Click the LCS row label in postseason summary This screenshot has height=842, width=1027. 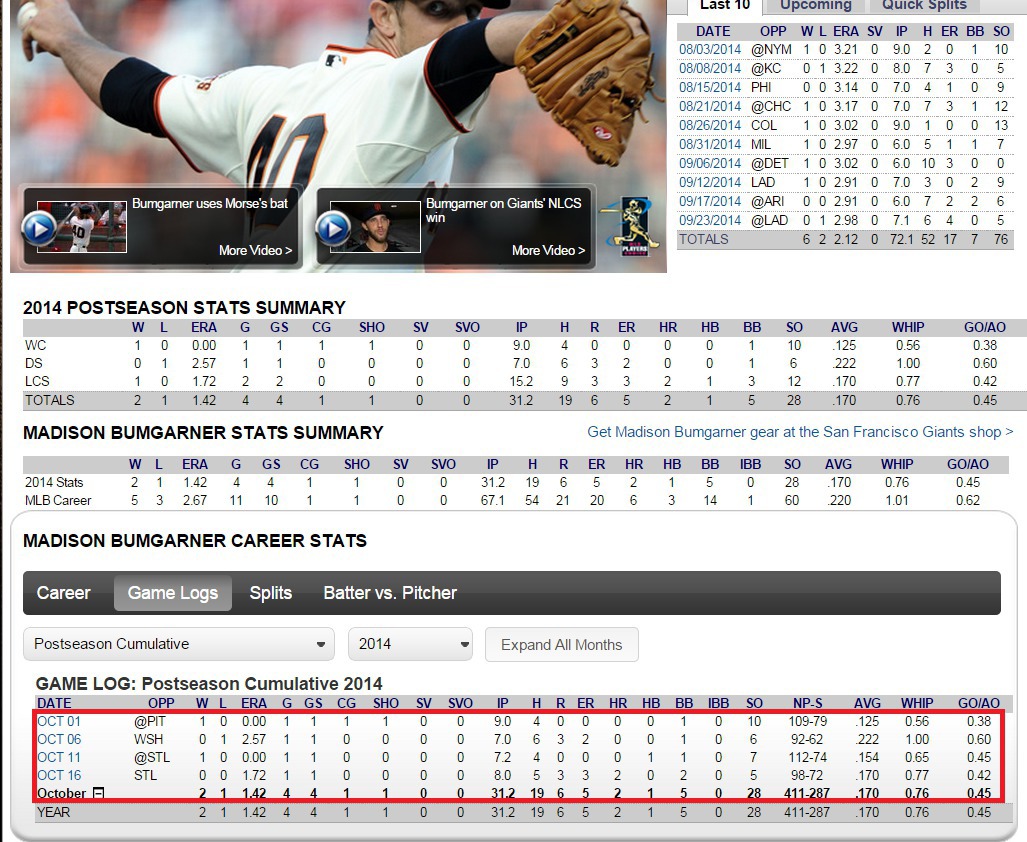pyautogui.click(x=37, y=382)
